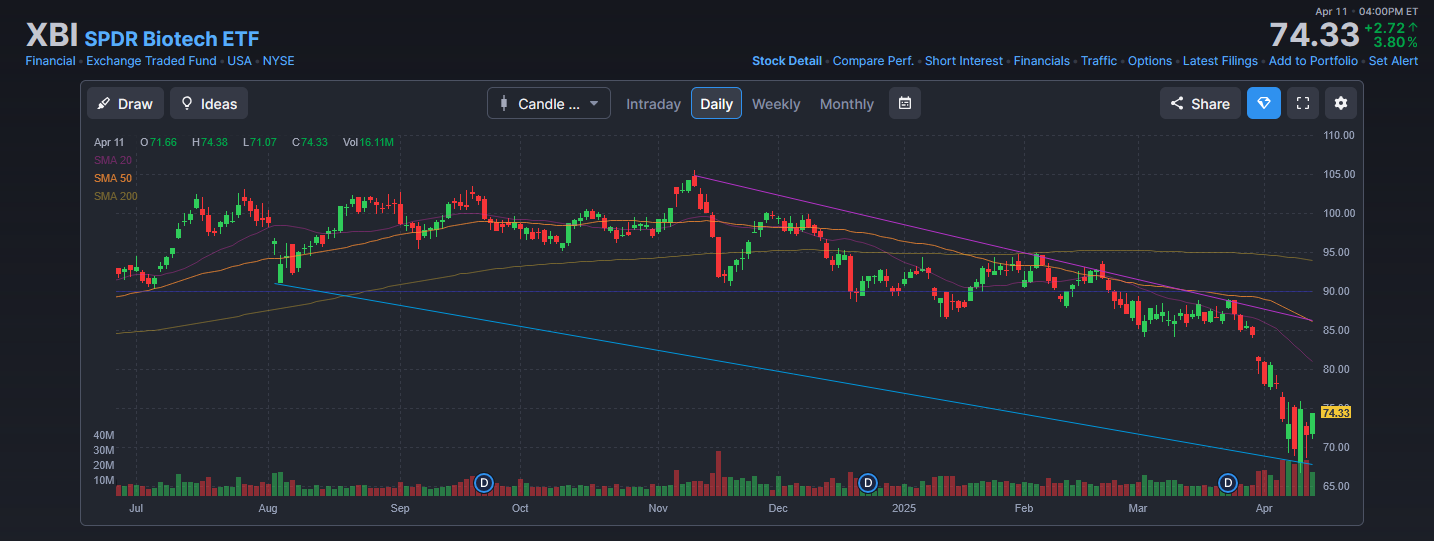
Task: Click Add to Portfolio link
Action: (1313, 61)
